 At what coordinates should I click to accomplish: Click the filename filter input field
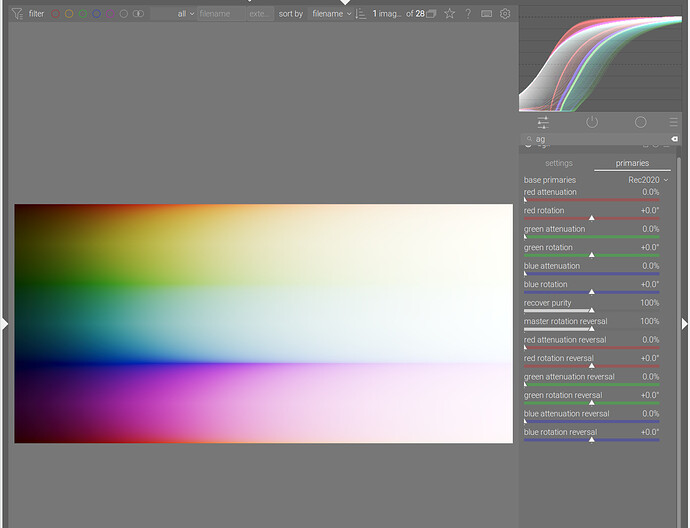click(x=221, y=14)
